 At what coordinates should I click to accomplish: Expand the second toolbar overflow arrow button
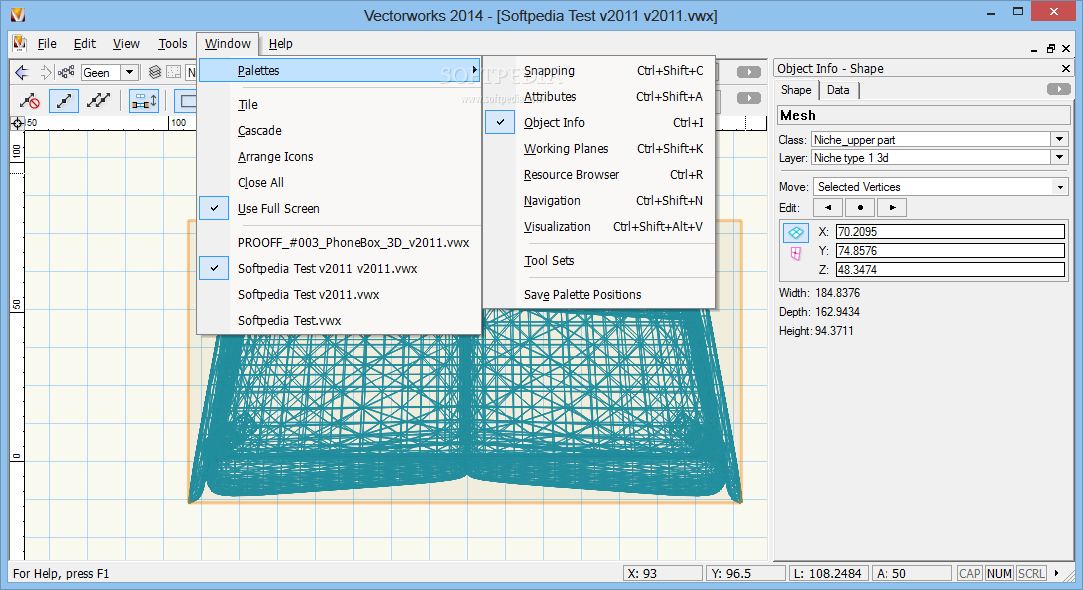click(x=749, y=98)
